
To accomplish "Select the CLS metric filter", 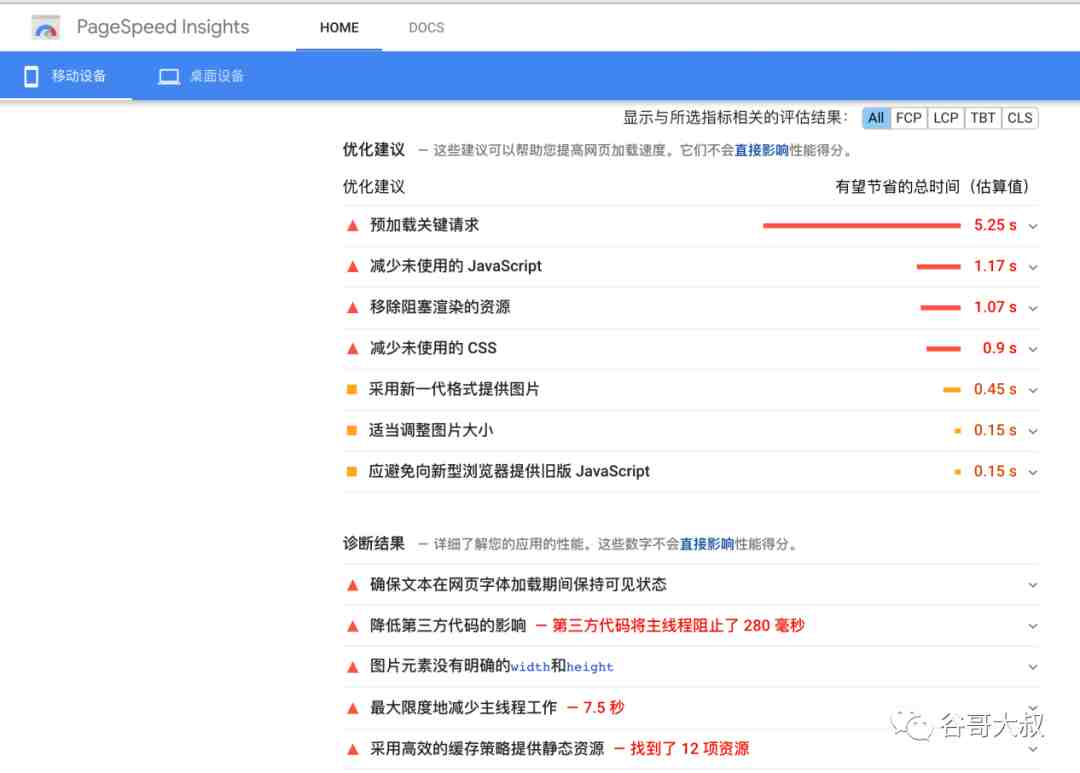I will click(1019, 118).
